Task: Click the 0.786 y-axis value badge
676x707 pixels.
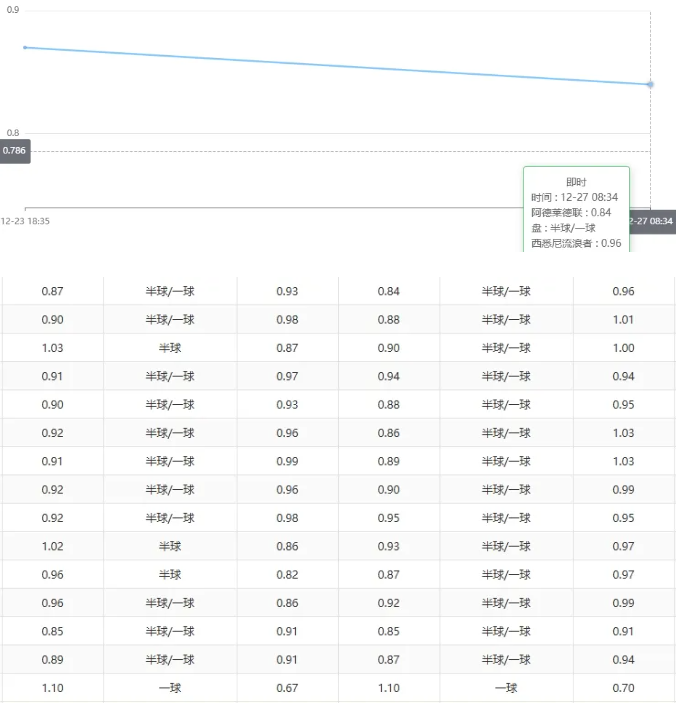Action: tap(15, 151)
